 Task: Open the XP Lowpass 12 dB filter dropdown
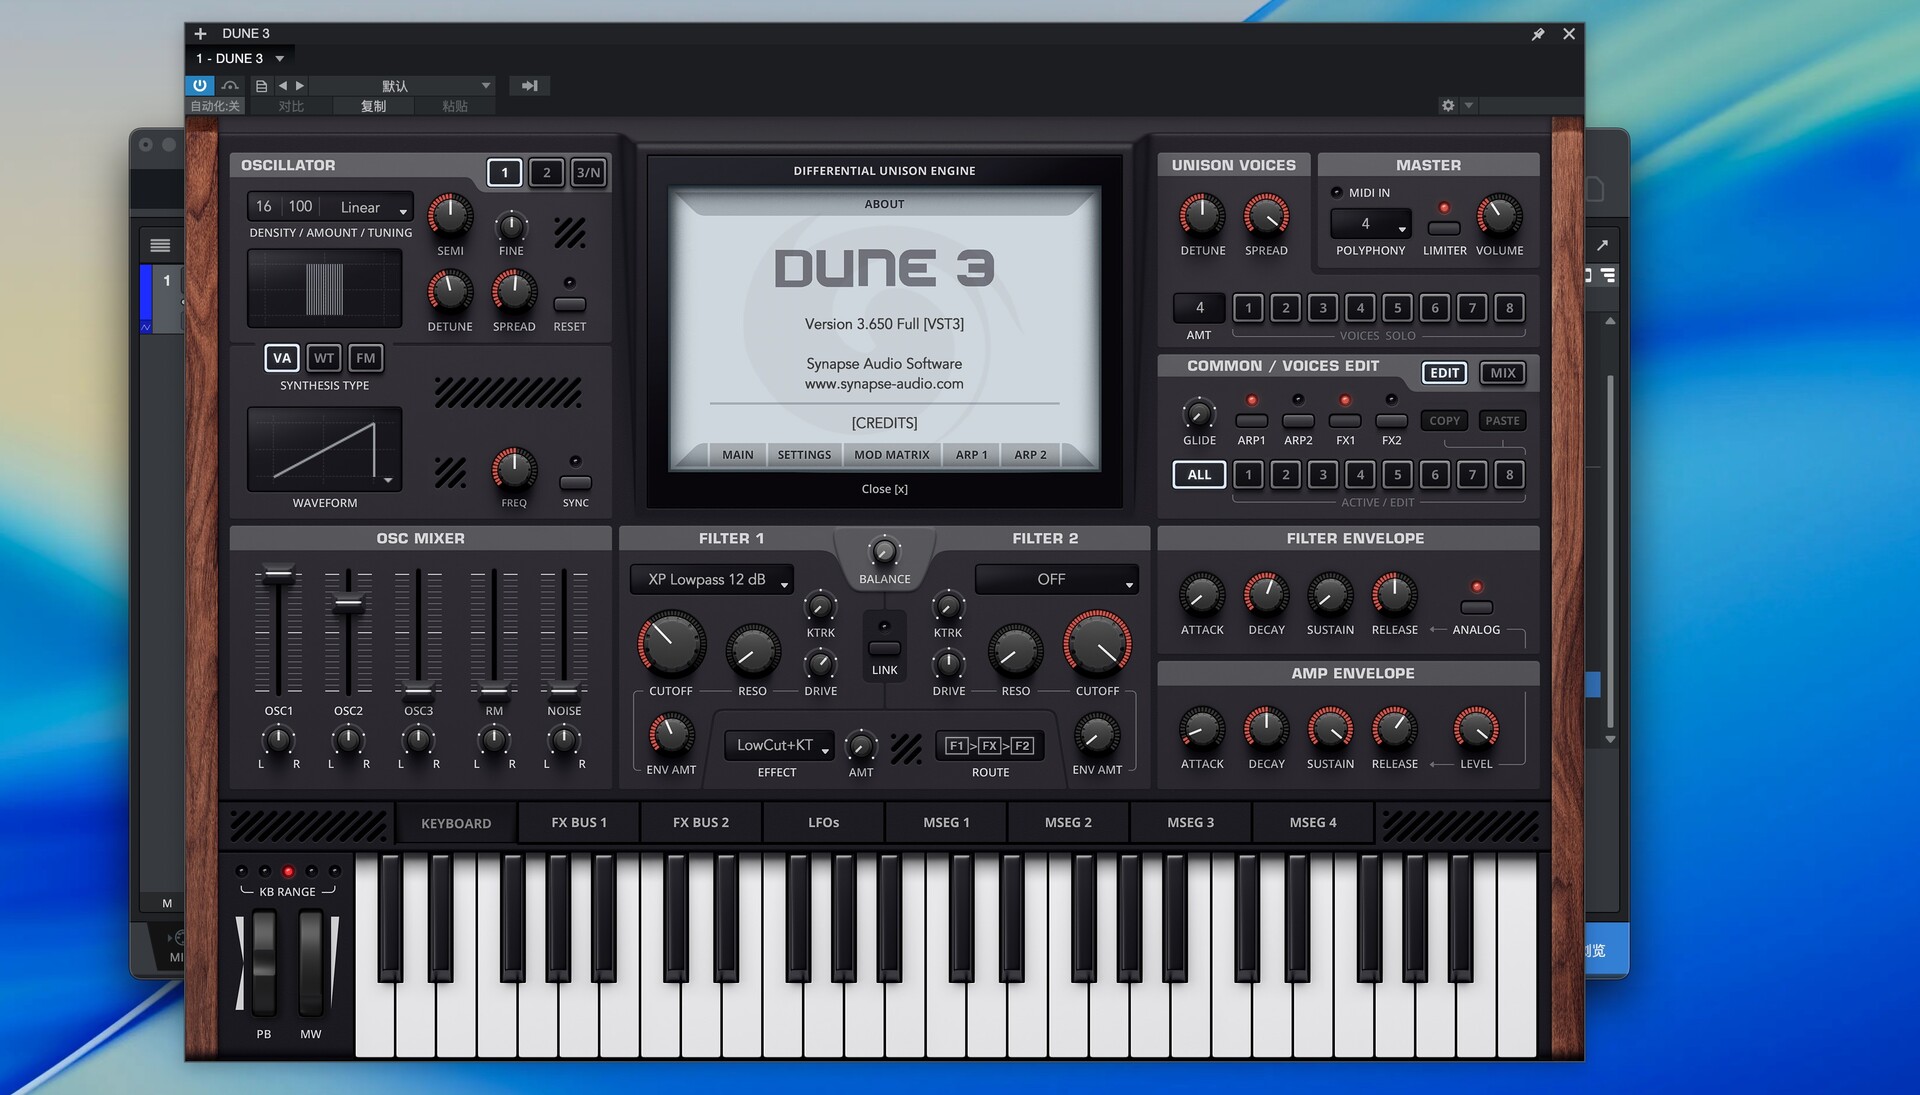pos(712,580)
